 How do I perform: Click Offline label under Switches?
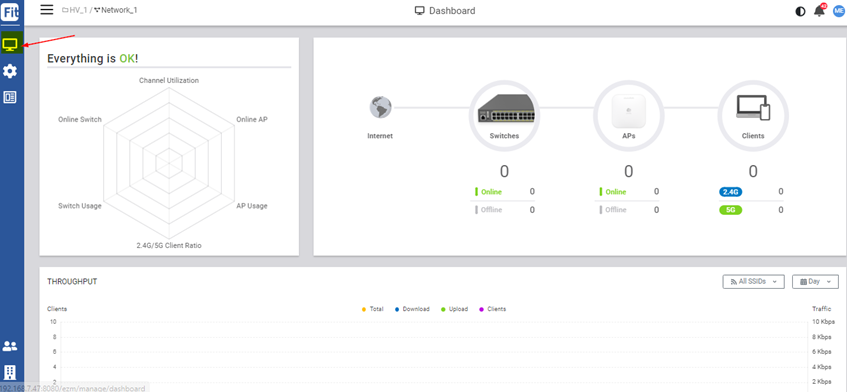(x=492, y=210)
